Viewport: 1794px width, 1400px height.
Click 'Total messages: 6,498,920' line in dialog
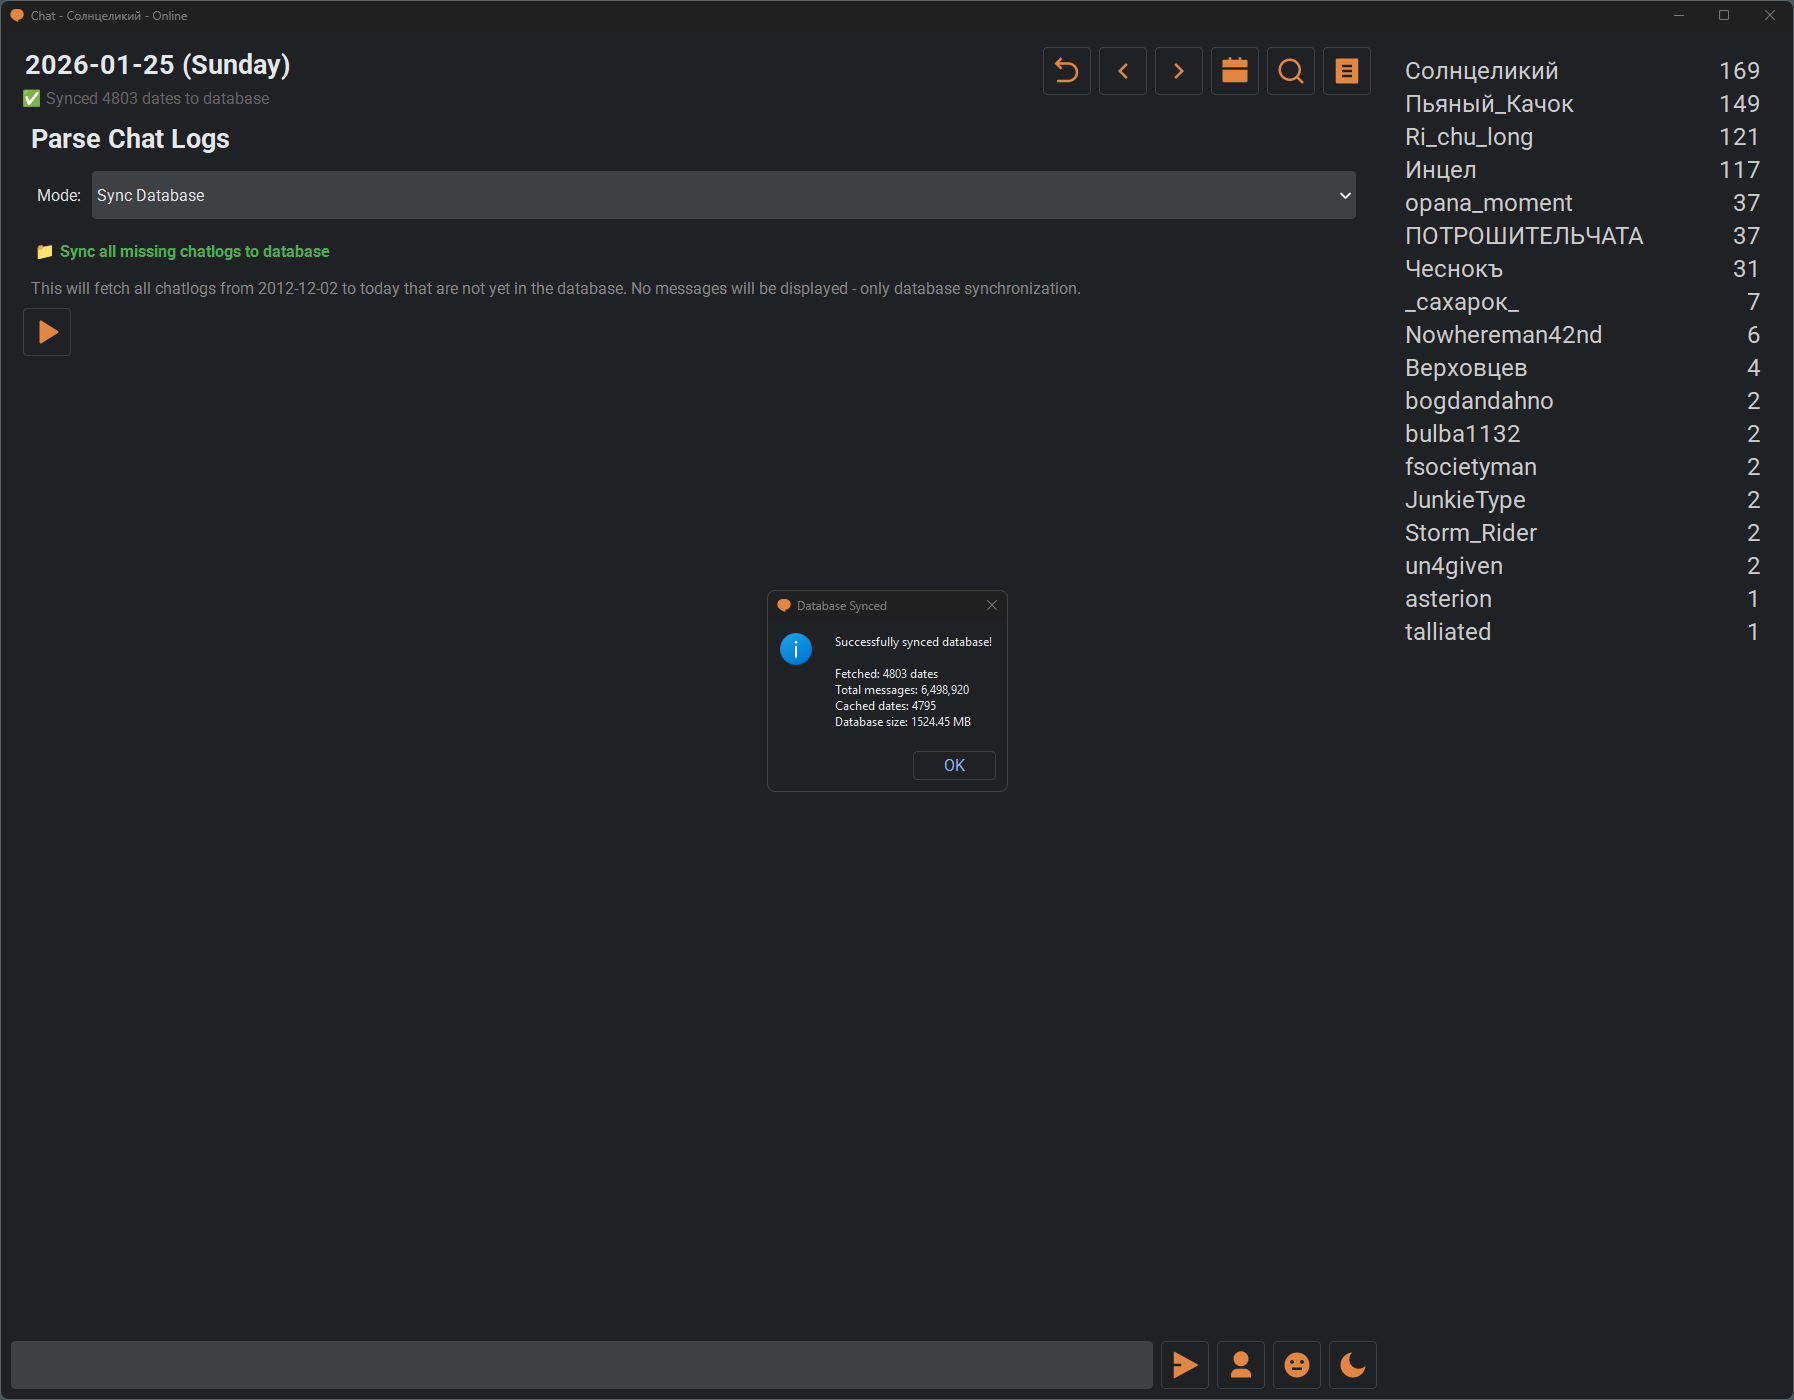click(x=902, y=690)
